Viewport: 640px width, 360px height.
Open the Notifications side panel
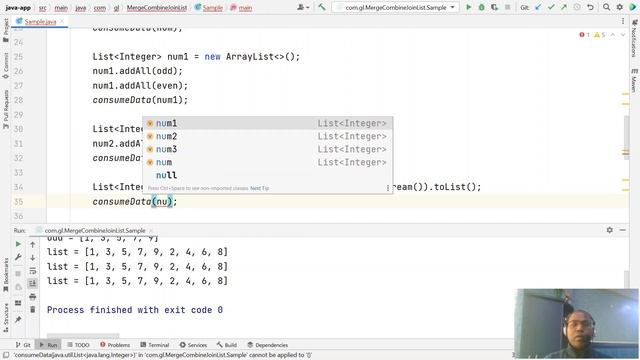click(634, 38)
